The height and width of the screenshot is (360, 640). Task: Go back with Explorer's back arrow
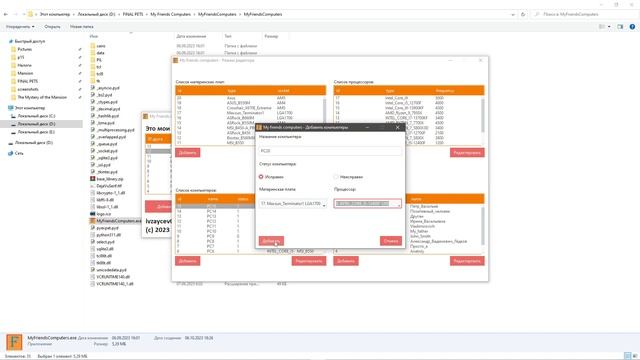[6, 14]
